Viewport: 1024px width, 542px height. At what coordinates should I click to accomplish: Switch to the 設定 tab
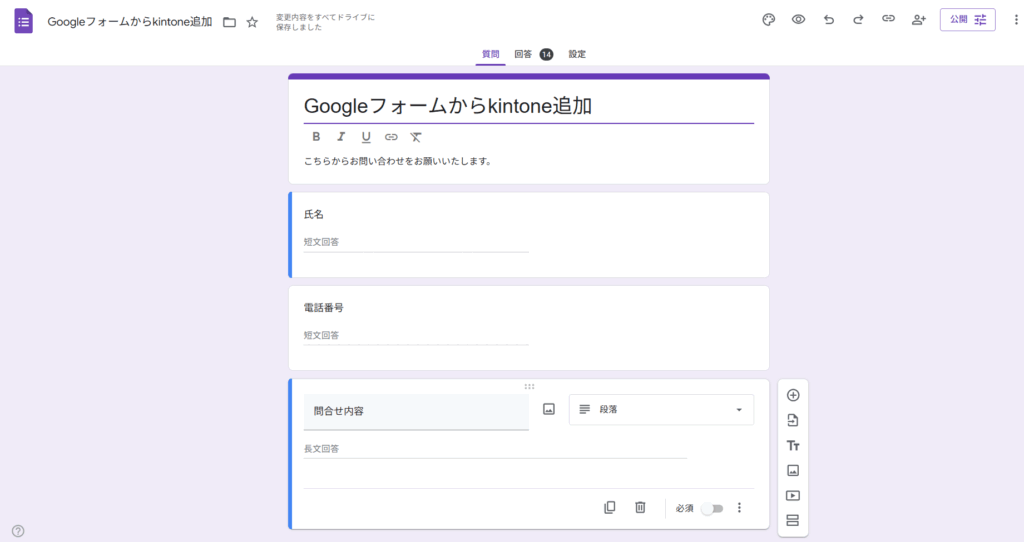point(577,54)
